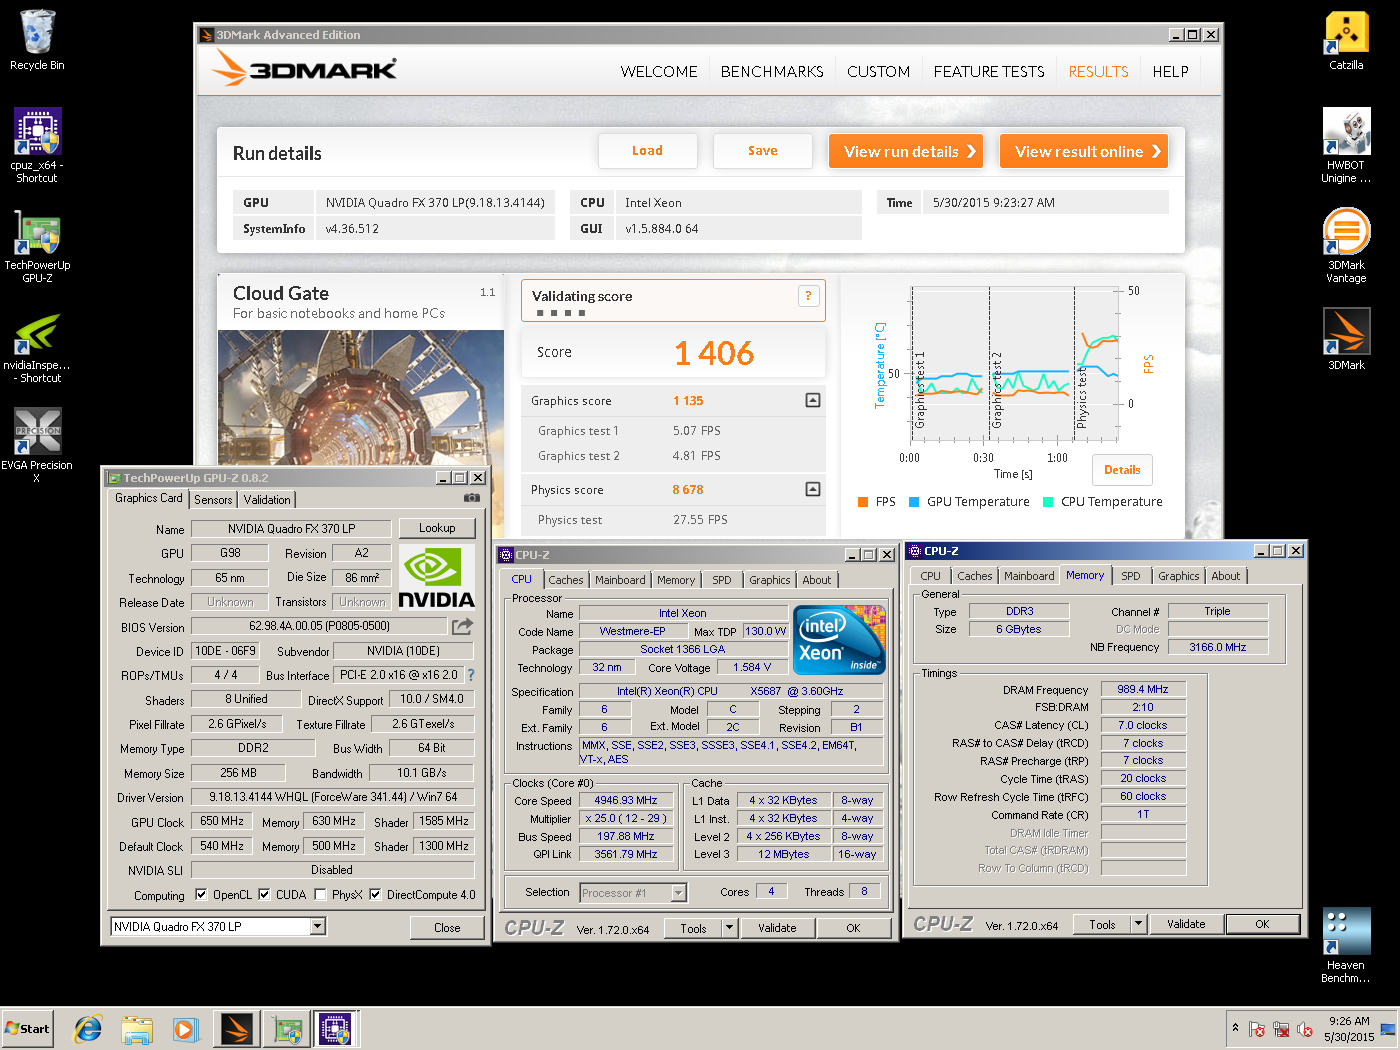
Task: Open the BENCHMARKS tab in 3DMark
Action: (x=772, y=72)
